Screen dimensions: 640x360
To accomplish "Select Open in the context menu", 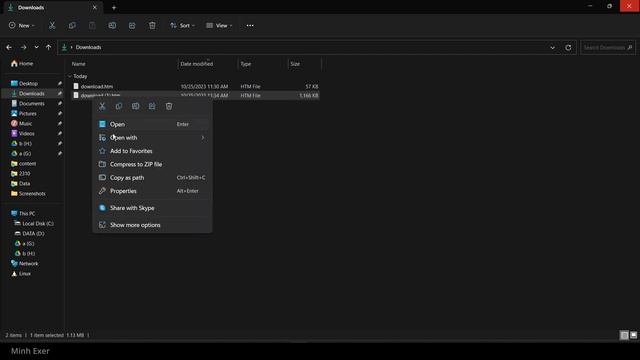I will point(152,124).
